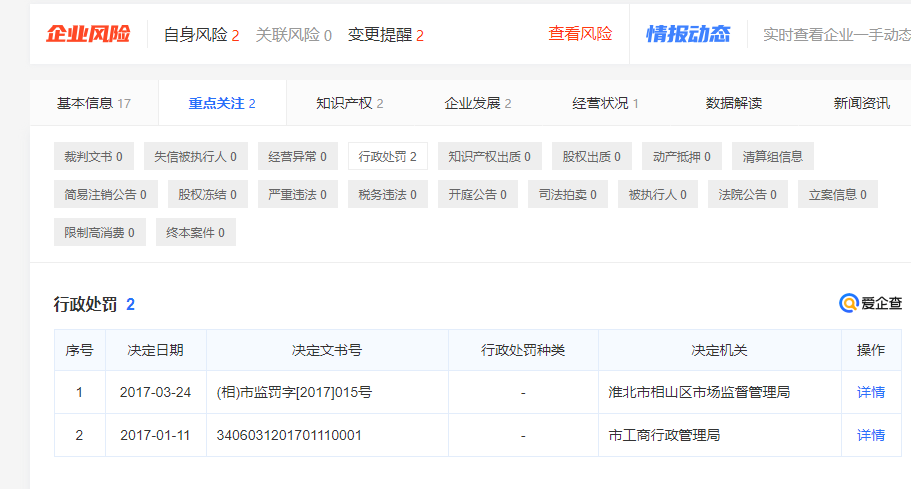Switch to 经营状况 tab
This screenshot has width=911, height=489.
pyautogui.click(x=605, y=103)
